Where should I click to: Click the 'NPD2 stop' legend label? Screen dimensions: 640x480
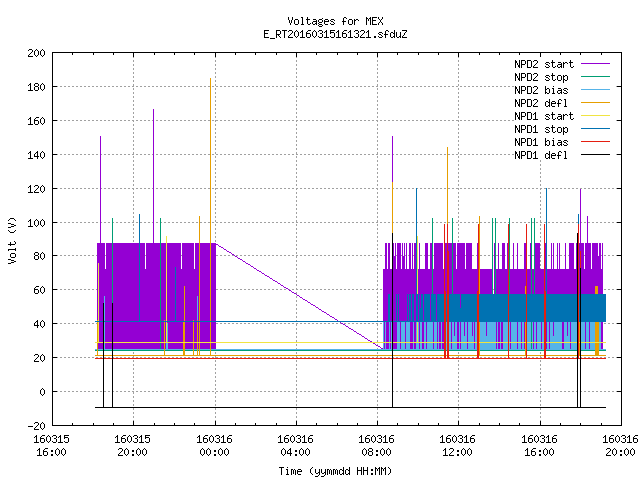[541, 77]
